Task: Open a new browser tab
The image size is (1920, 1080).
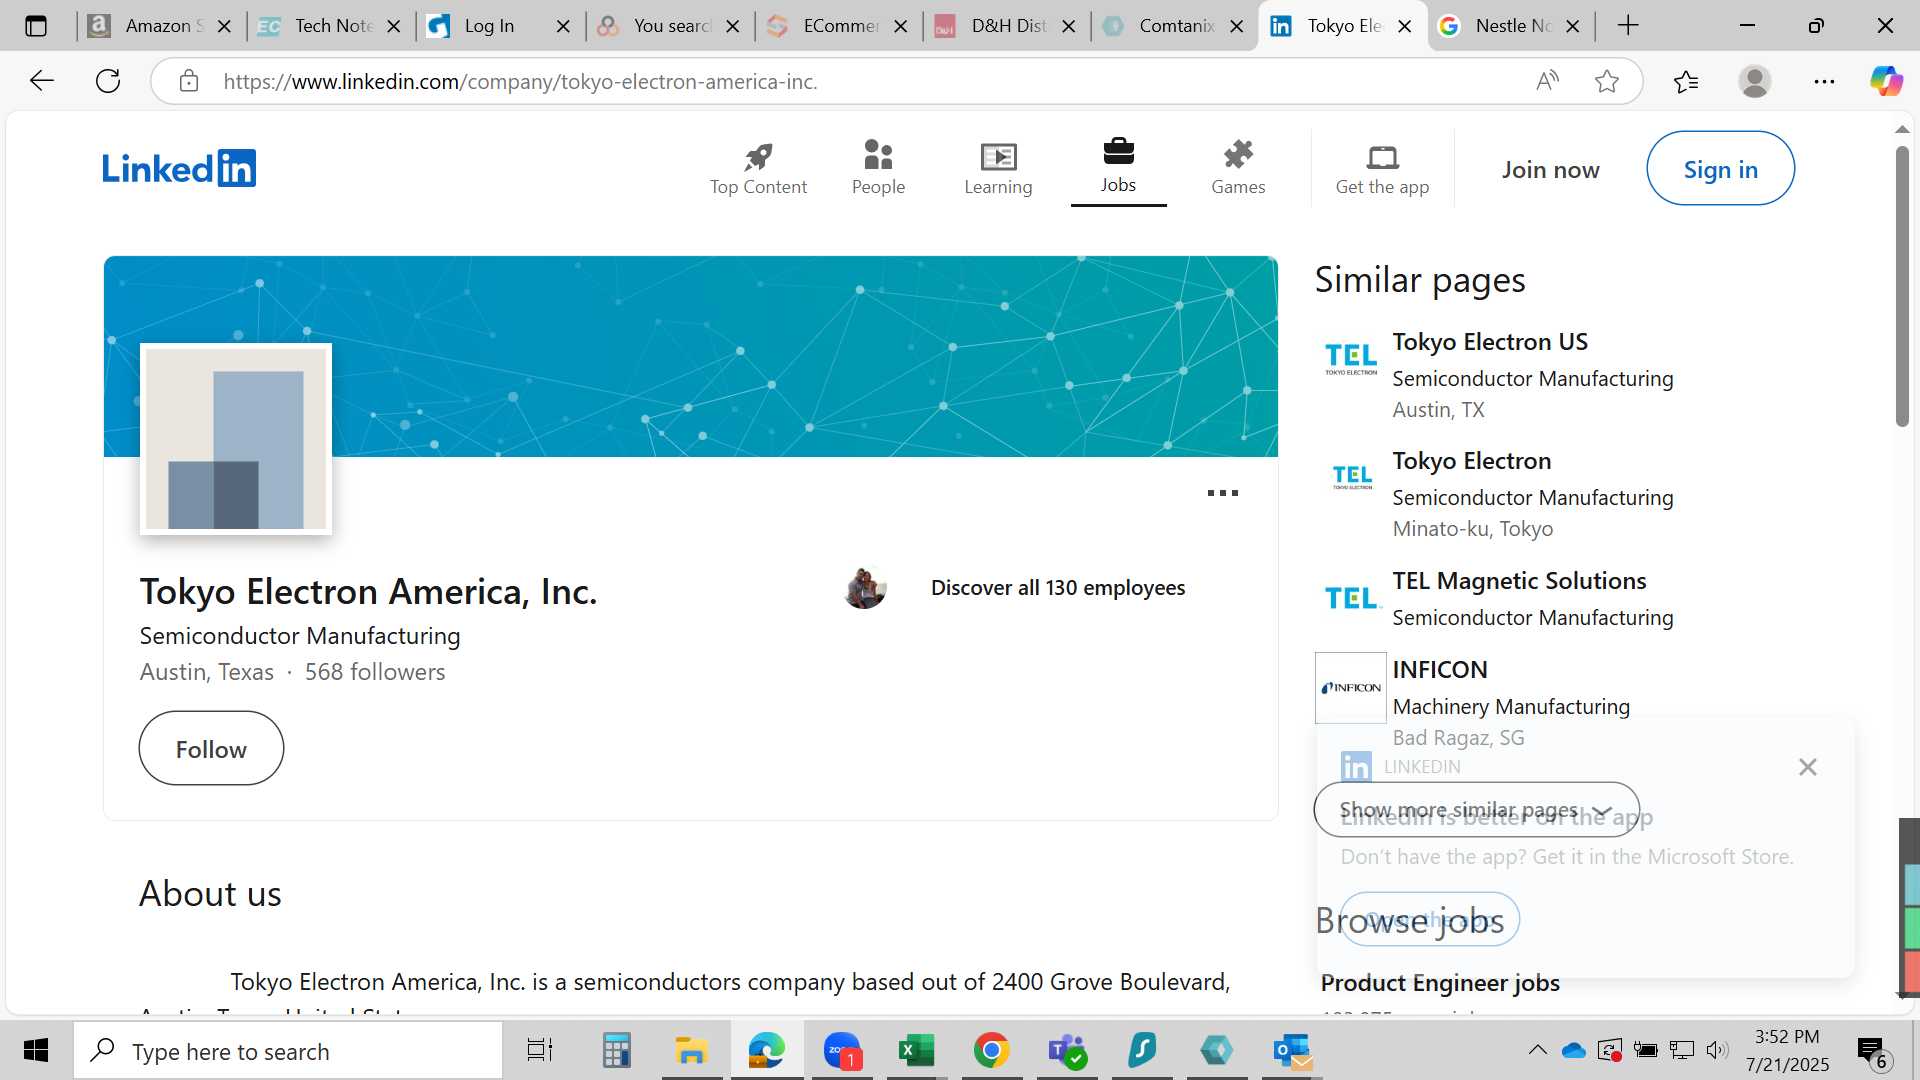Action: [x=1628, y=26]
